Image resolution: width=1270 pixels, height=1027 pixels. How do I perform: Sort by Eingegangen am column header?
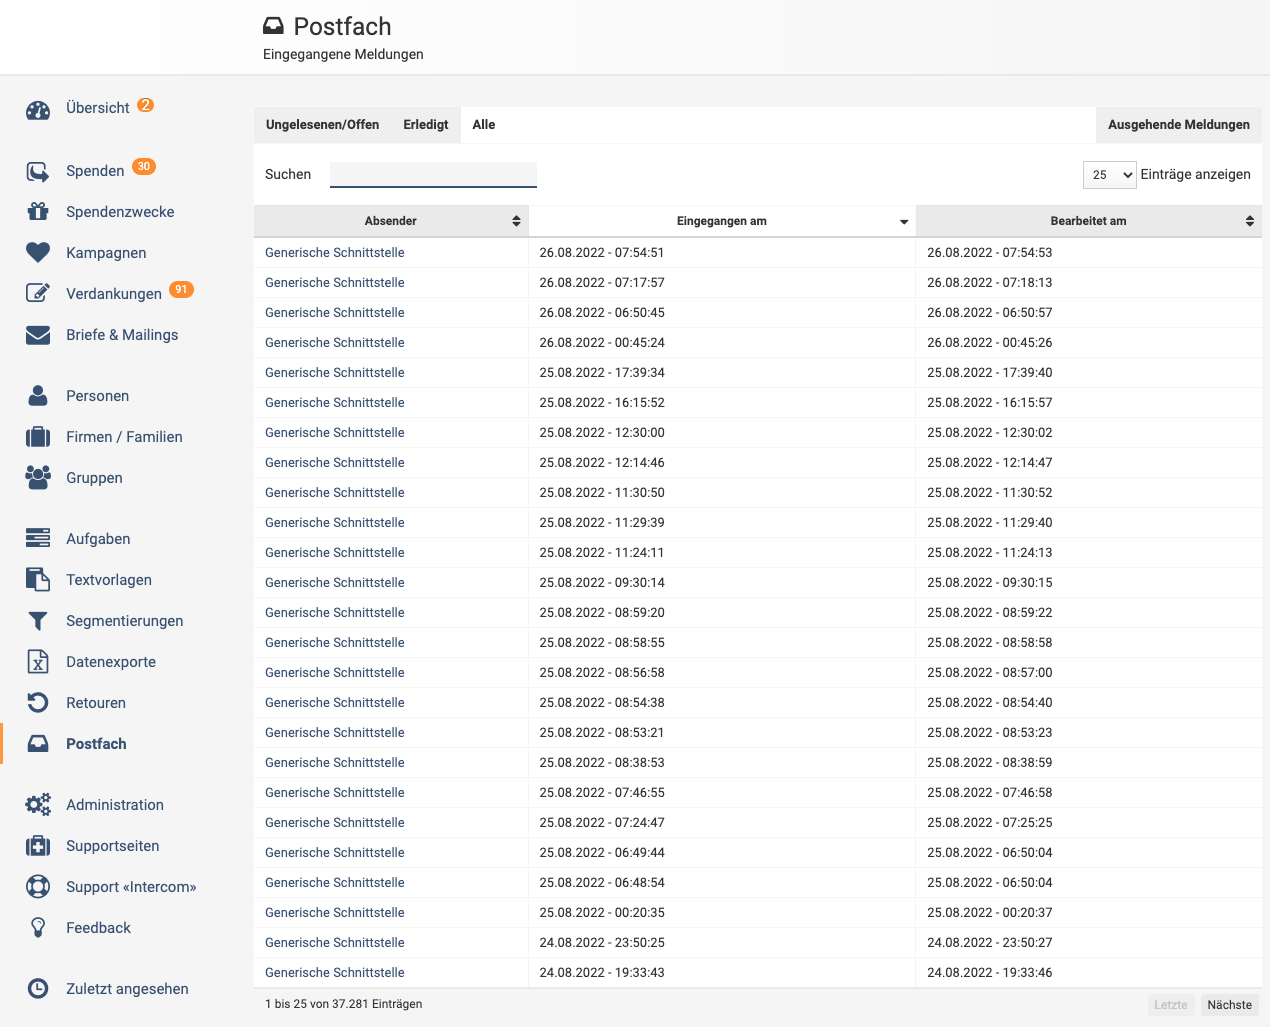pos(721,221)
